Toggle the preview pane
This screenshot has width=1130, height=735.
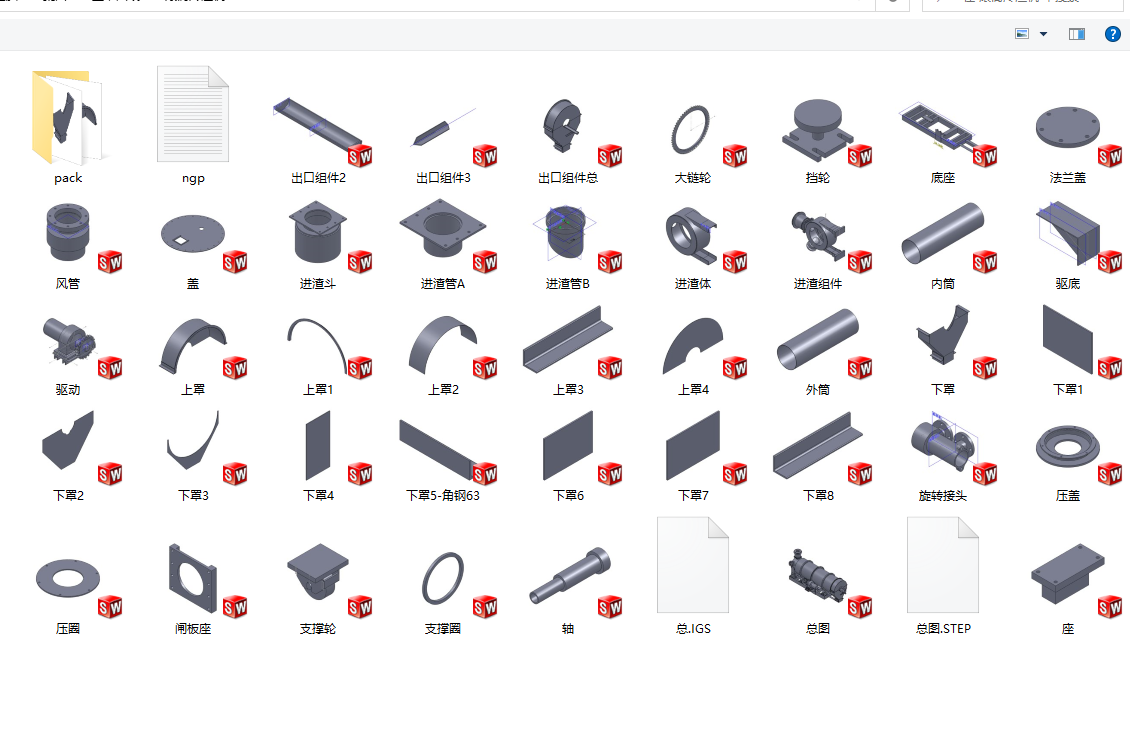[x=1077, y=34]
